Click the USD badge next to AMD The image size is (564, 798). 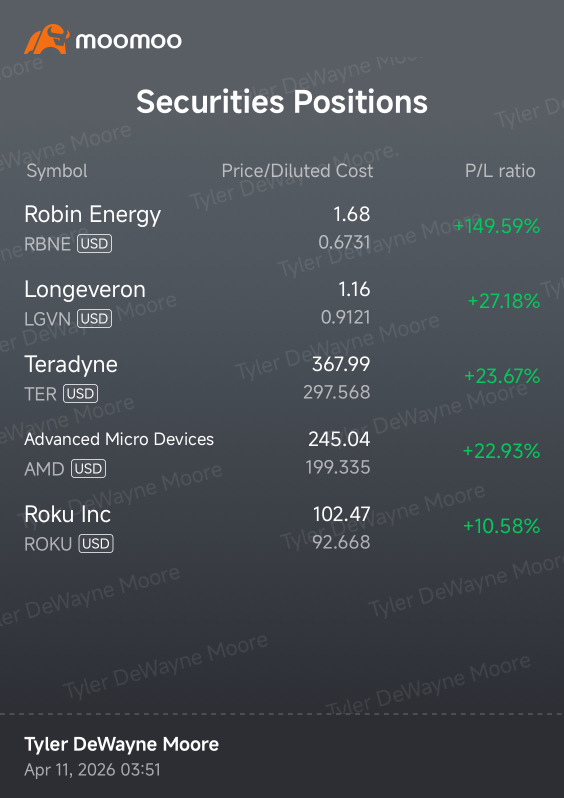(89, 468)
